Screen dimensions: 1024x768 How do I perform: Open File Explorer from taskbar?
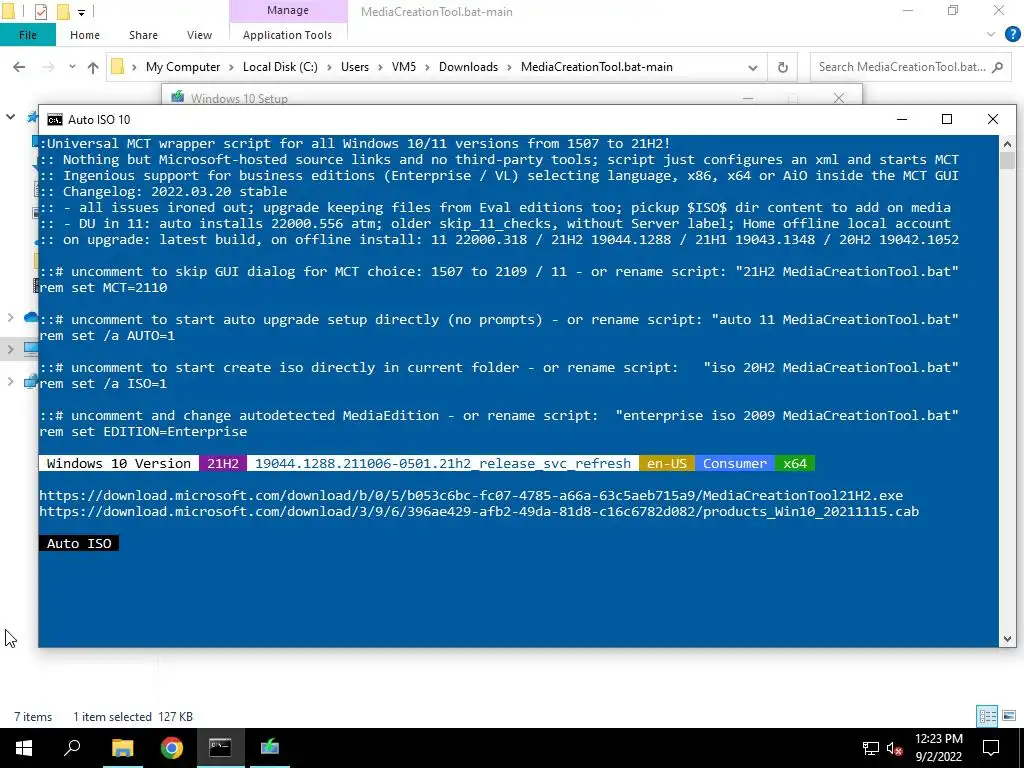(x=122, y=748)
